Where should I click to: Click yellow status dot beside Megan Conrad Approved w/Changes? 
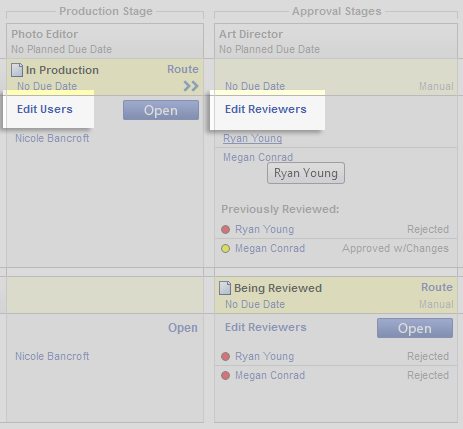(x=225, y=248)
